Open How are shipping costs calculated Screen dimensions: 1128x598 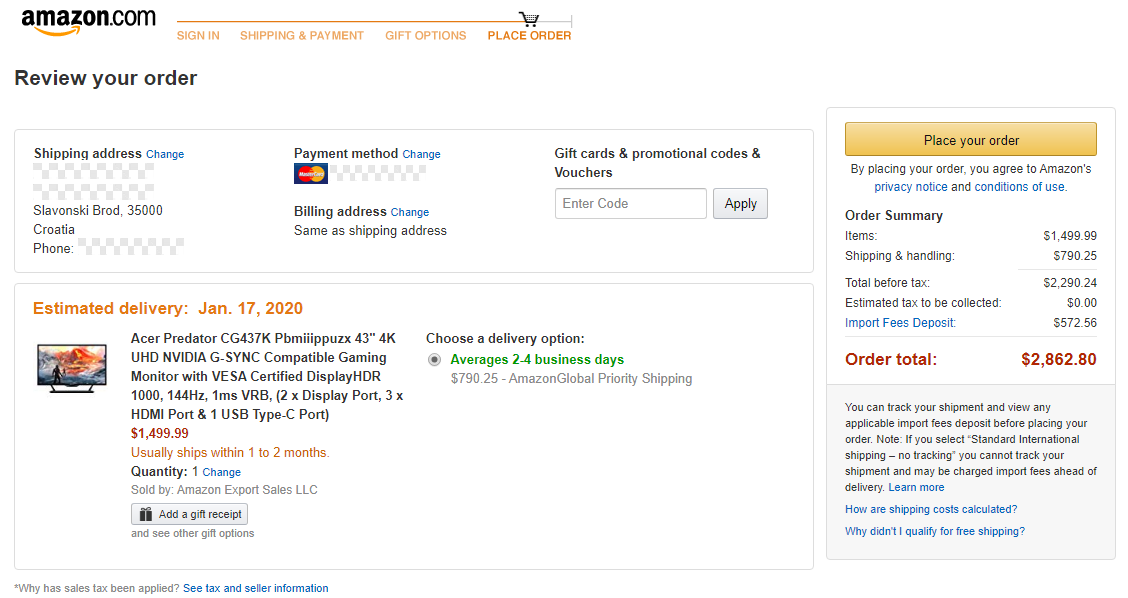tap(931, 509)
